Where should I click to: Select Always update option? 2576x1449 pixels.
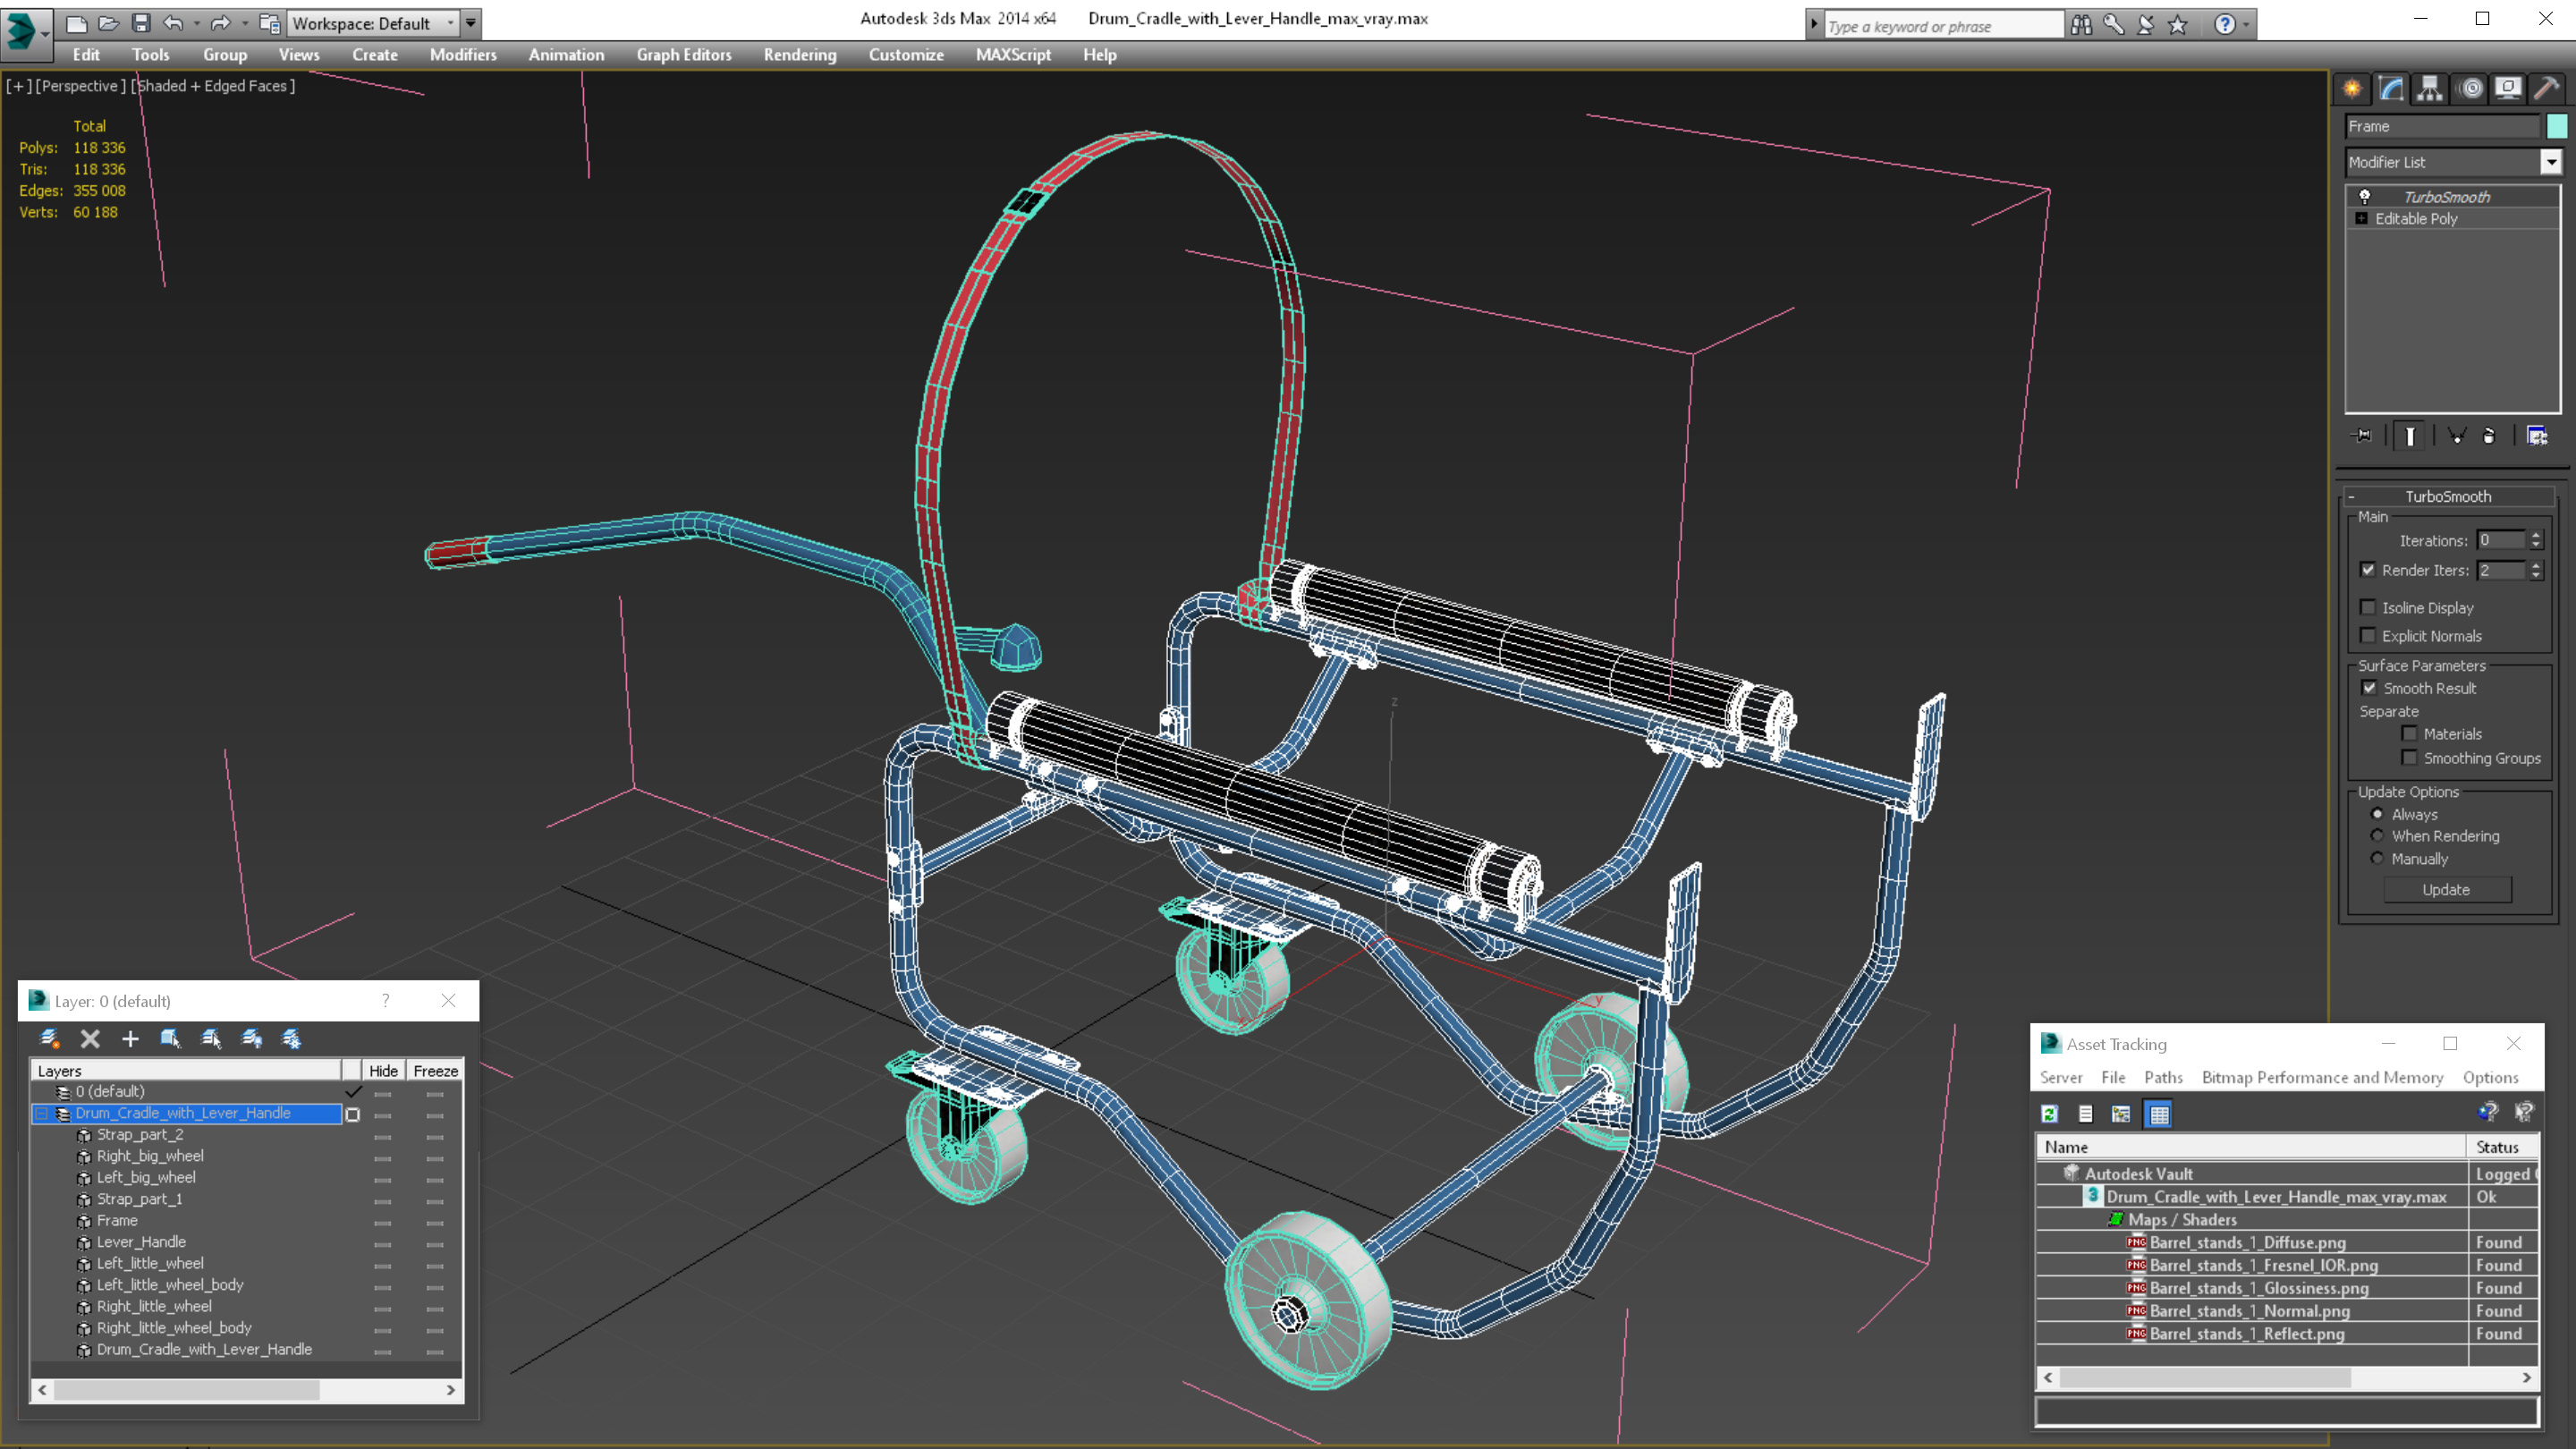pos(2378,814)
